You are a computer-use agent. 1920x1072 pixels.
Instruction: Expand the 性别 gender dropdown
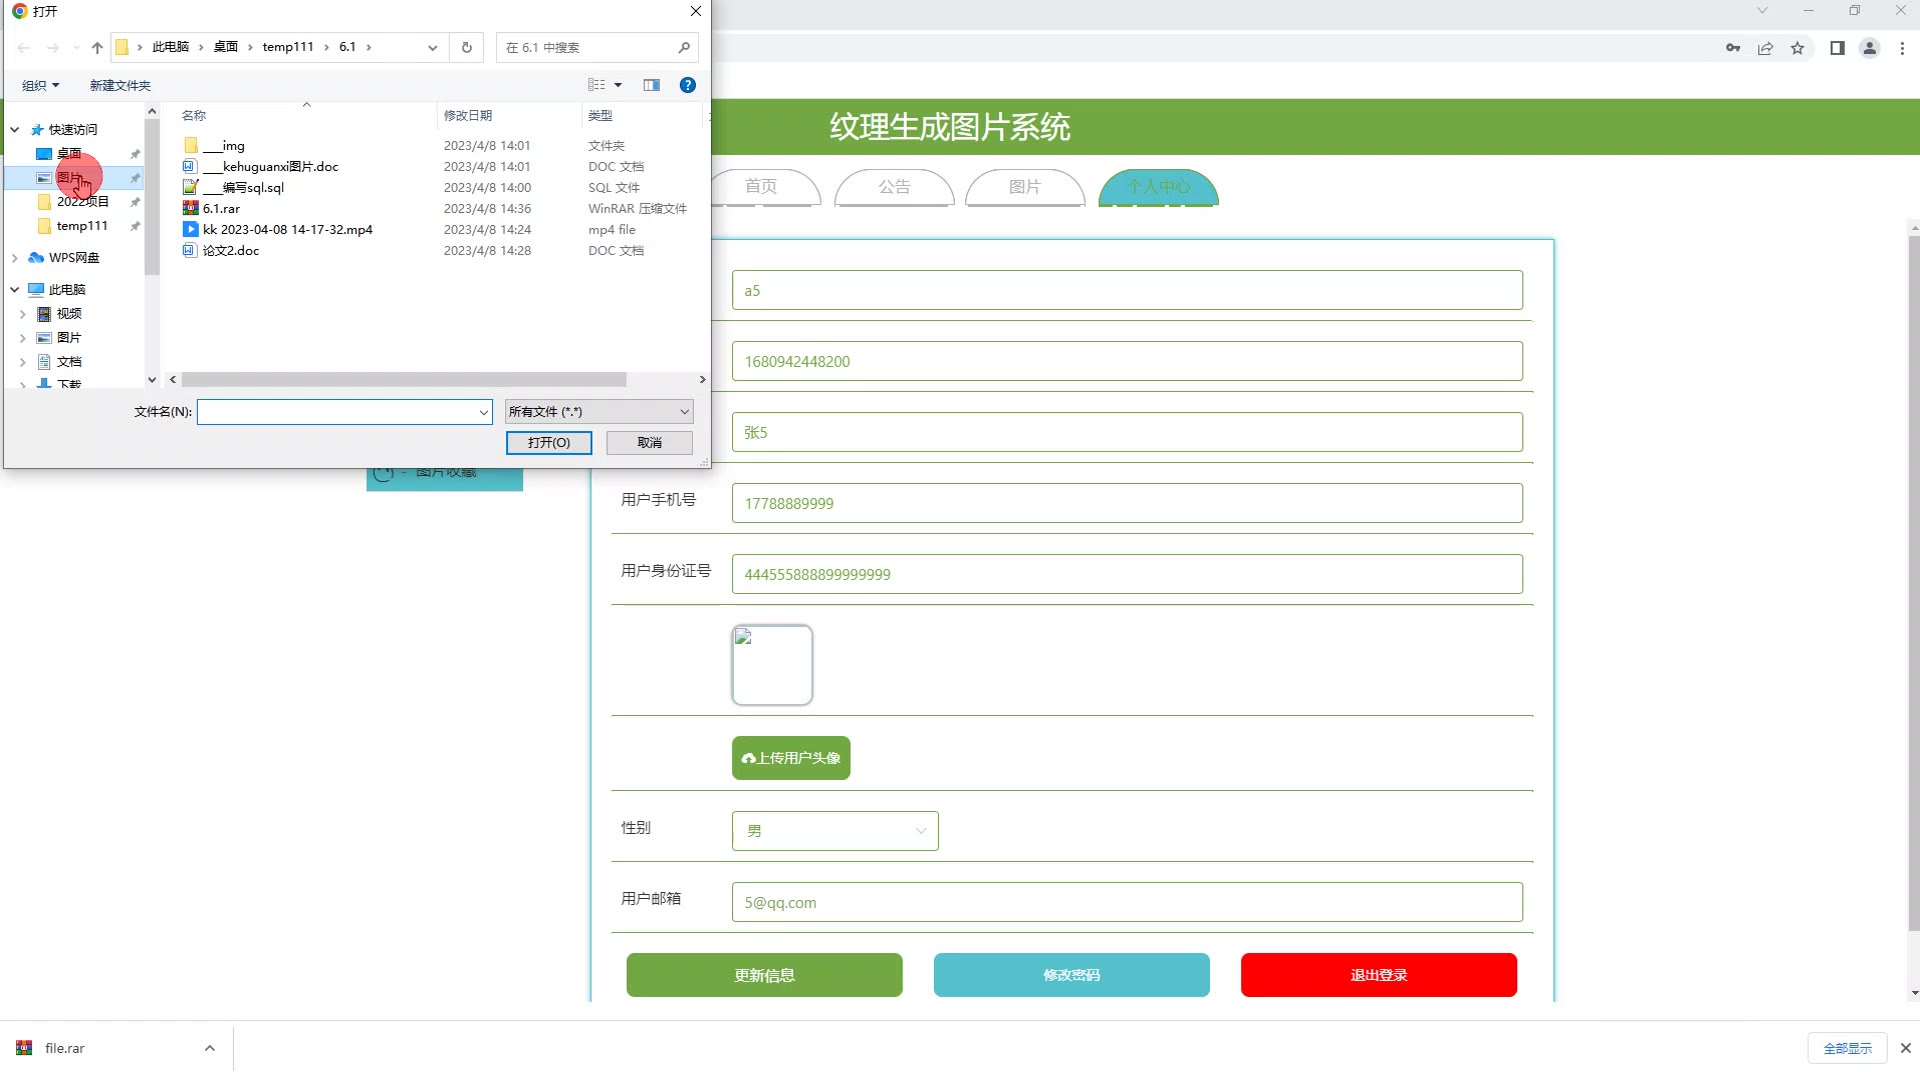coord(834,831)
